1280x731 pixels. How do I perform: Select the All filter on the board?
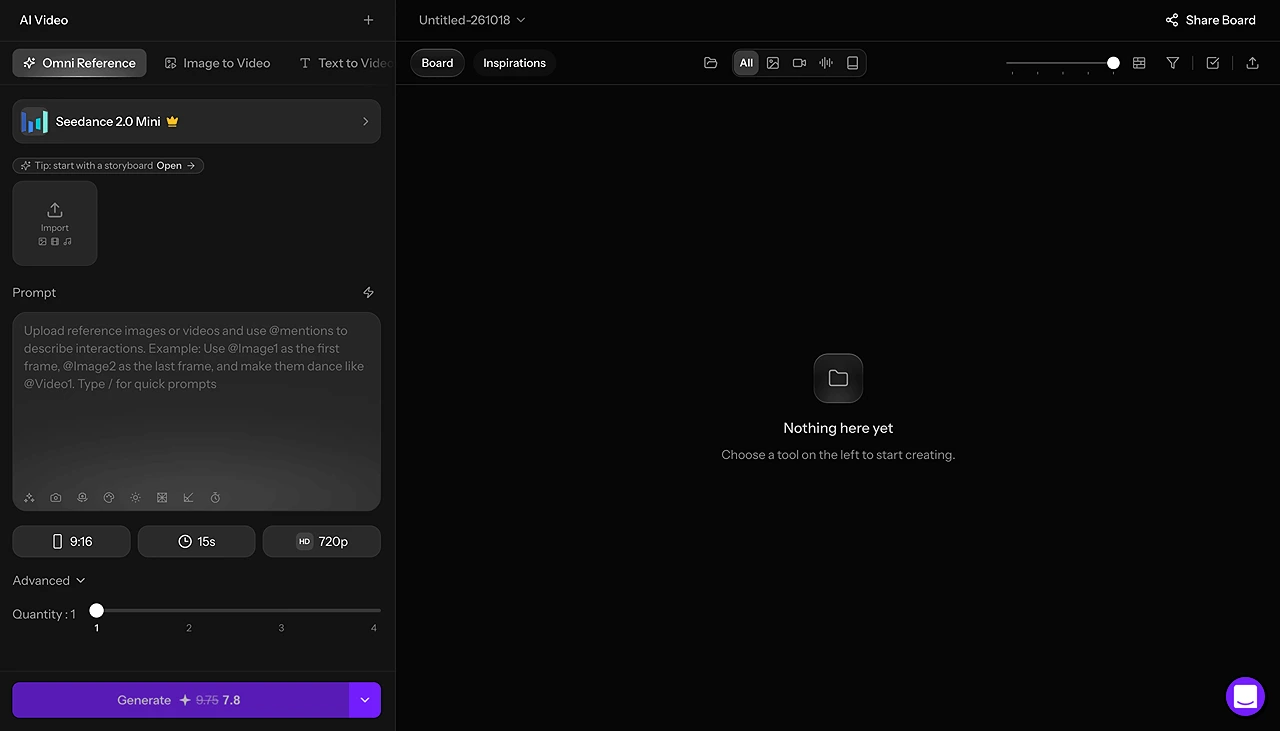coord(746,63)
